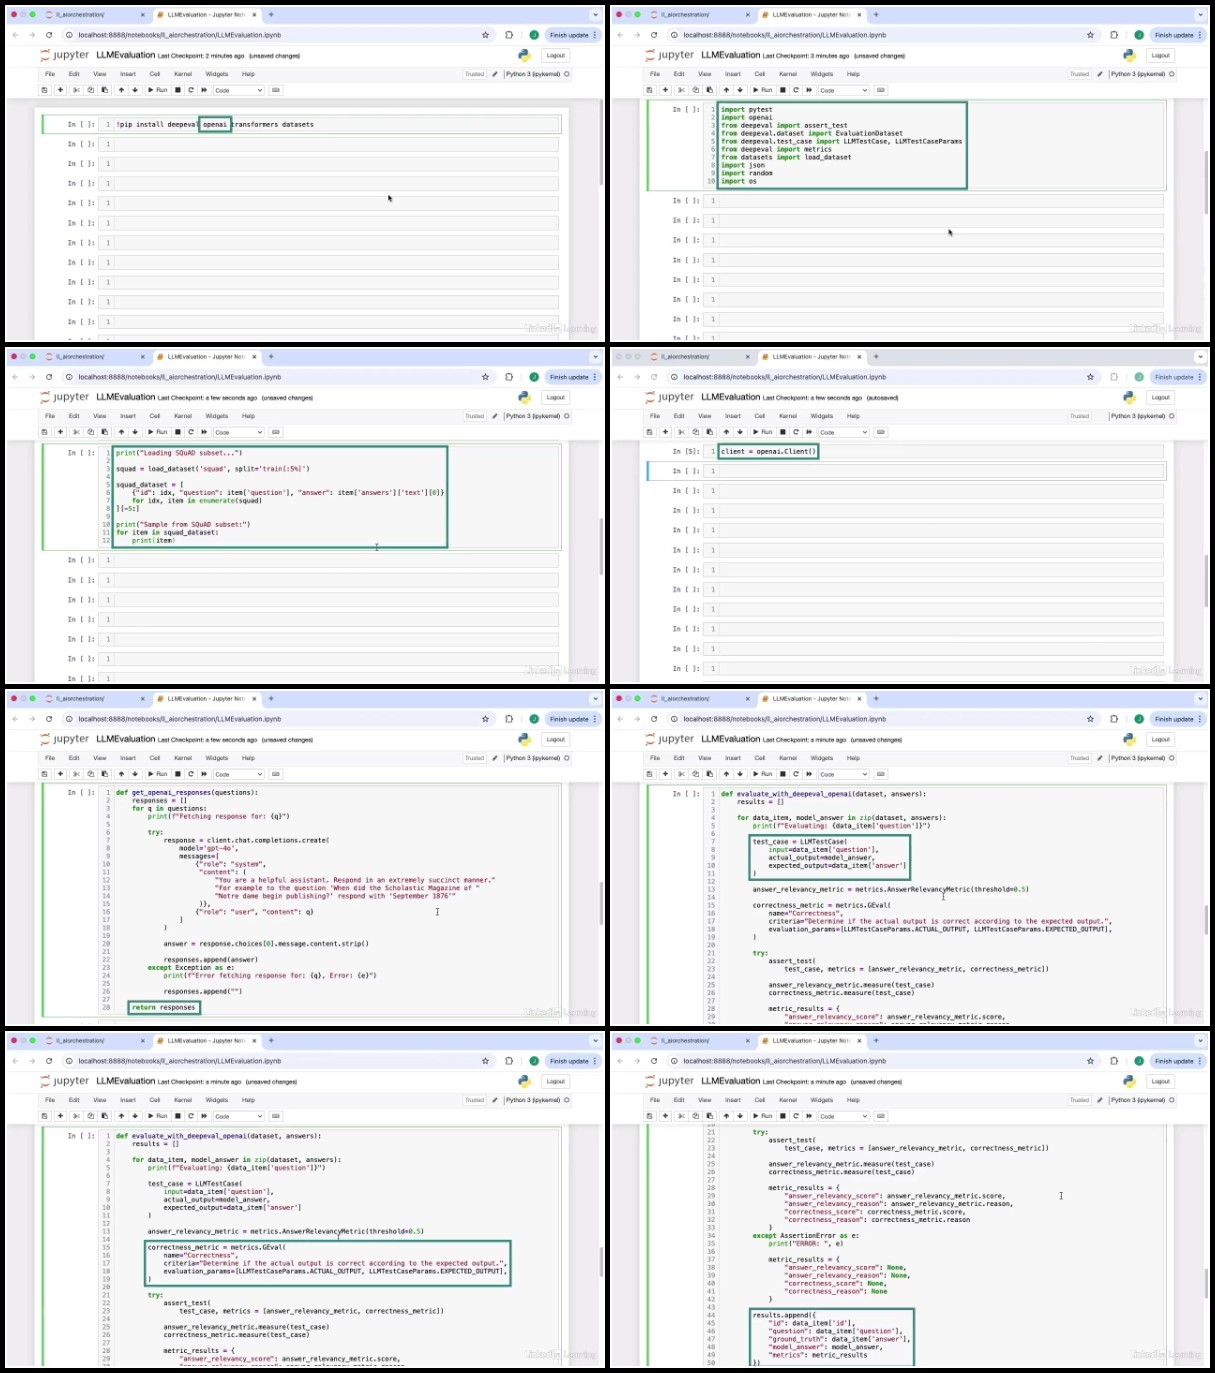Go back in browser of the pip install panel
Viewport: 1215px width, 1373px height.
coord(15,35)
